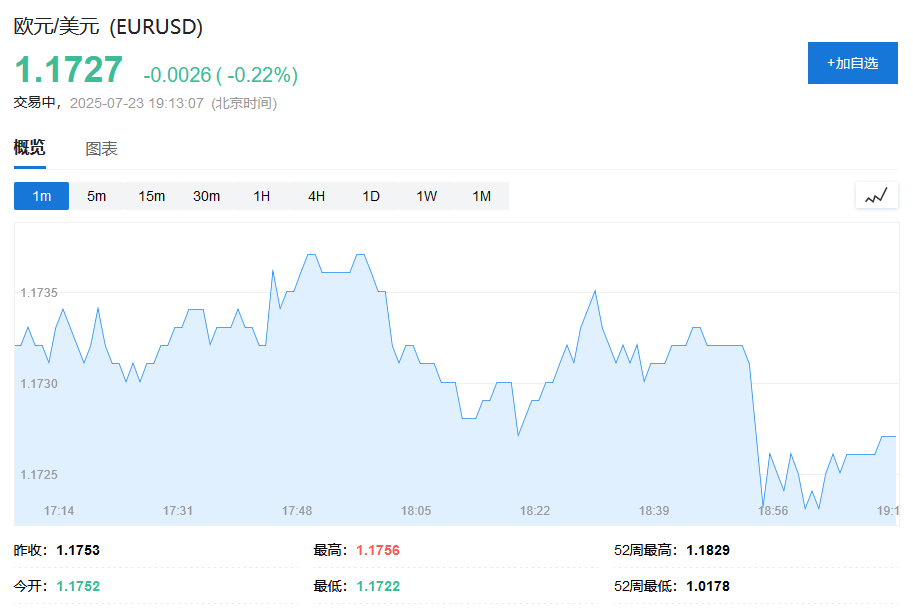Select the 30m interval
This screenshot has width=913, height=610.
coord(207,196)
